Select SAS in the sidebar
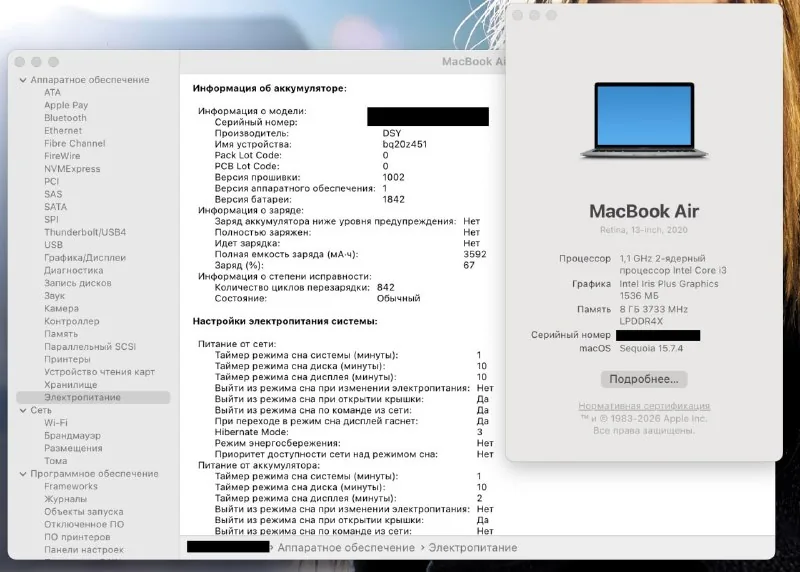Image resolution: width=800 pixels, height=572 pixels. pos(53,194)
